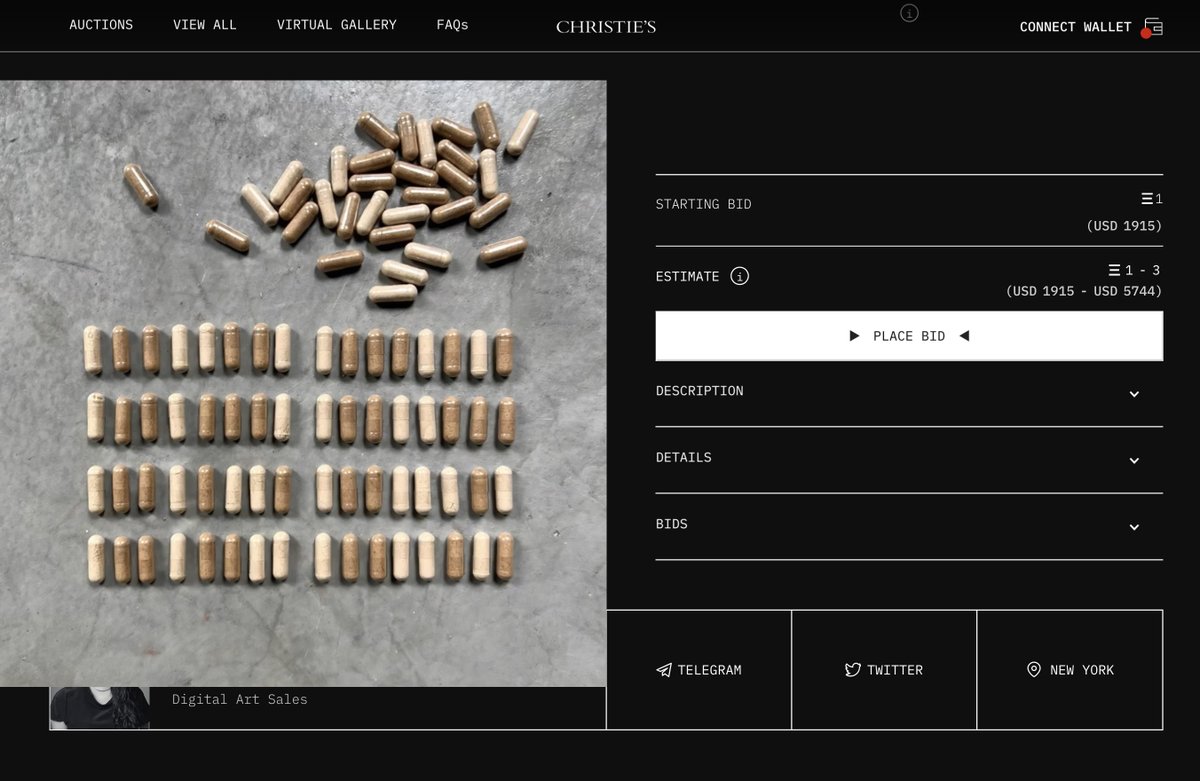
Task: Expand the Details section chevron
Action: click(1134, 461)
